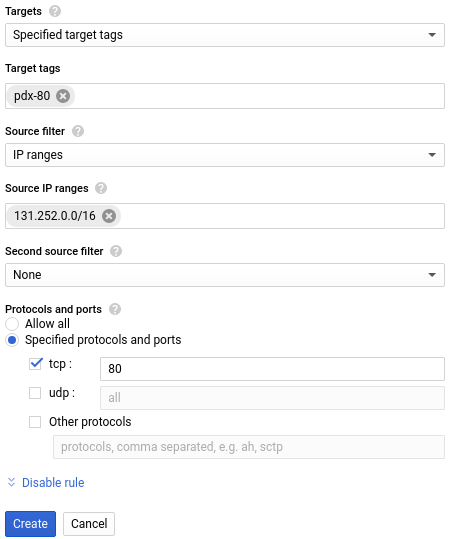The width and height of the screenshot is (453, 539).
Task: Open the Second source filter dropdown
Action: click(225, 275)
